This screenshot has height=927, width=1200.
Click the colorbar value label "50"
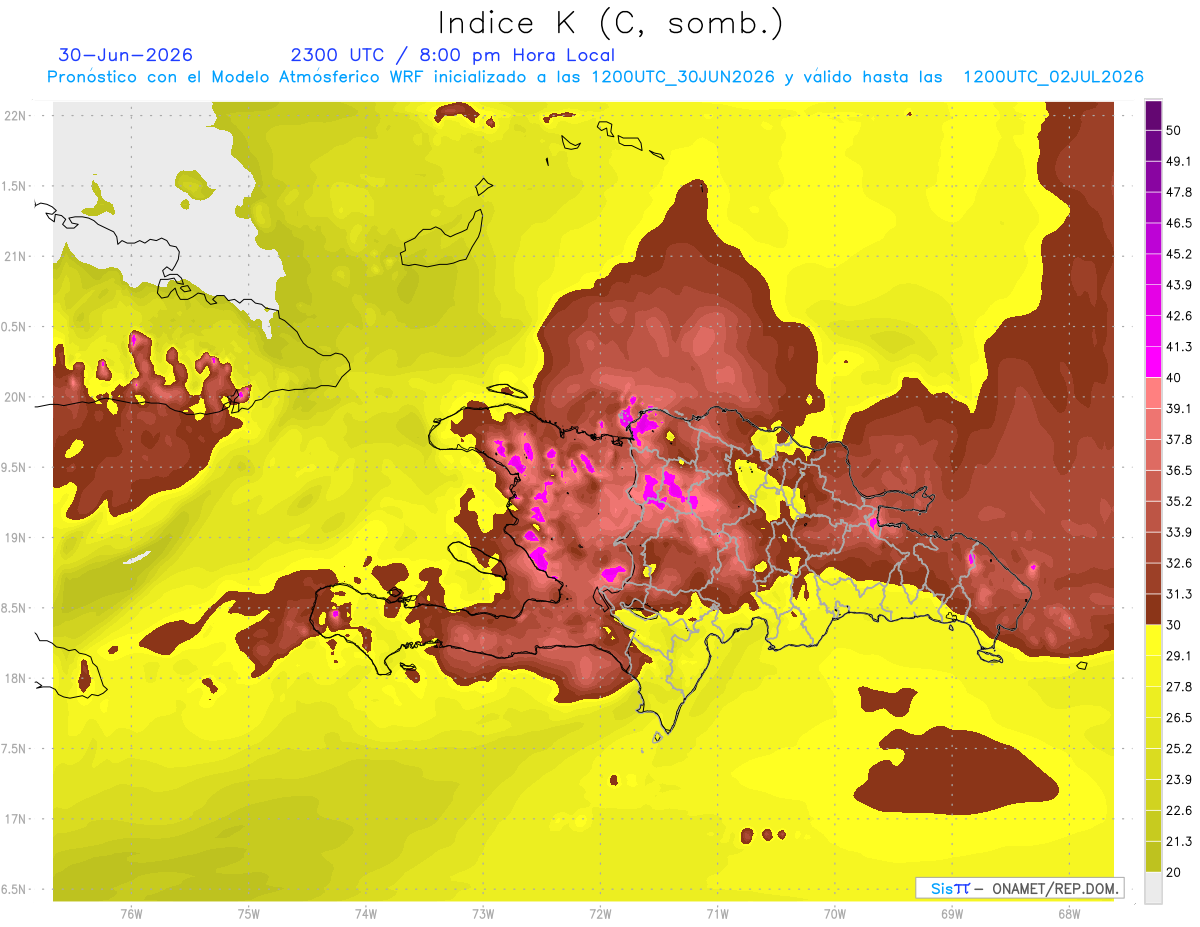click(1175, 130)
